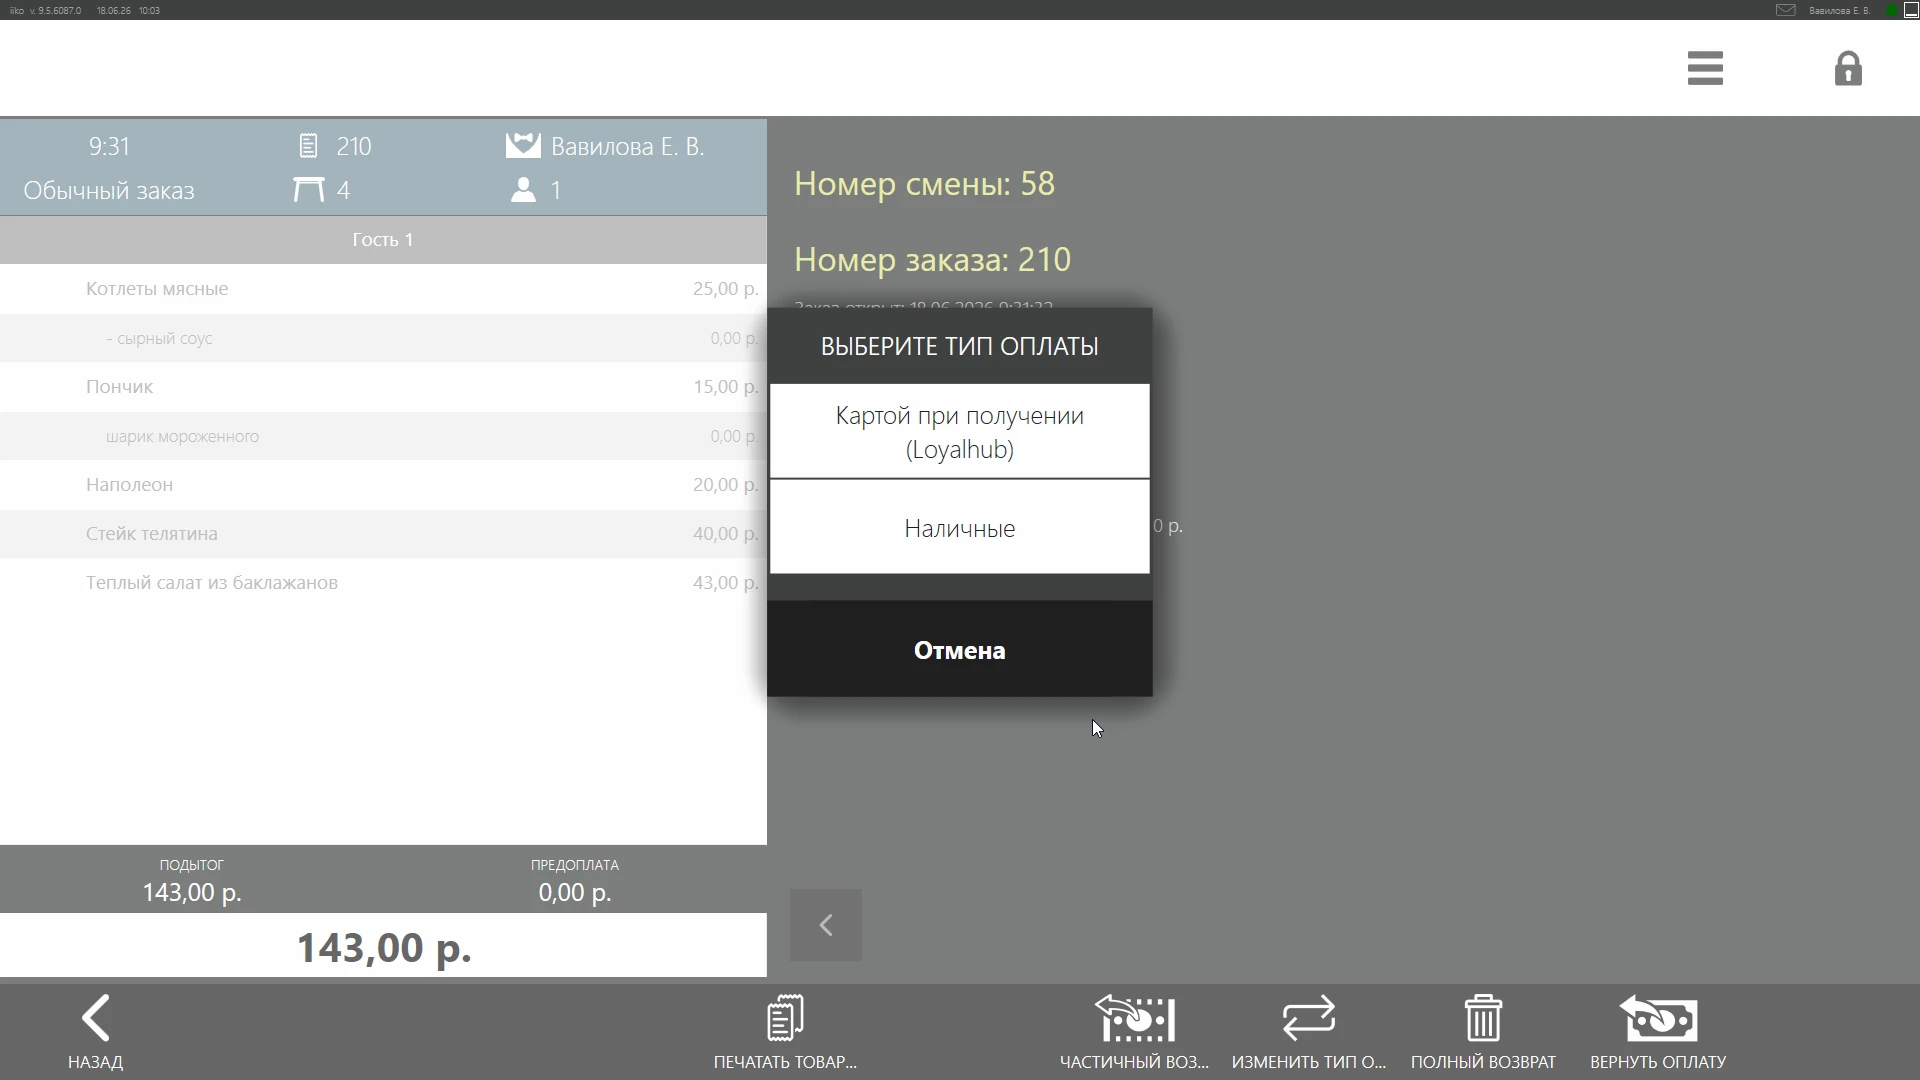Click the table number 4 icon
This screenshot has width=1920, height=1080.
pyautogui.click(x=308, y=190)
